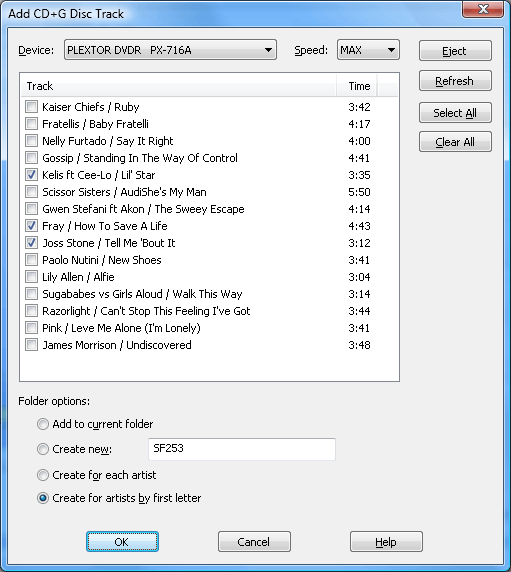Clear all track selections
This screenshot has height=572, width=511.
pyautogui.click(x=455, y=142)
